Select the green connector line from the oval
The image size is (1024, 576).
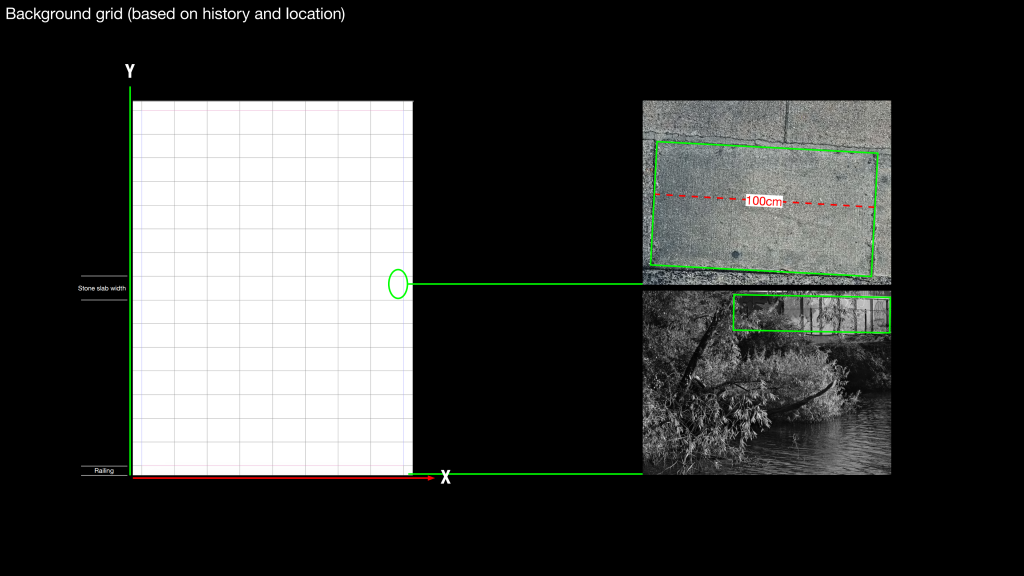pos(525,284)
